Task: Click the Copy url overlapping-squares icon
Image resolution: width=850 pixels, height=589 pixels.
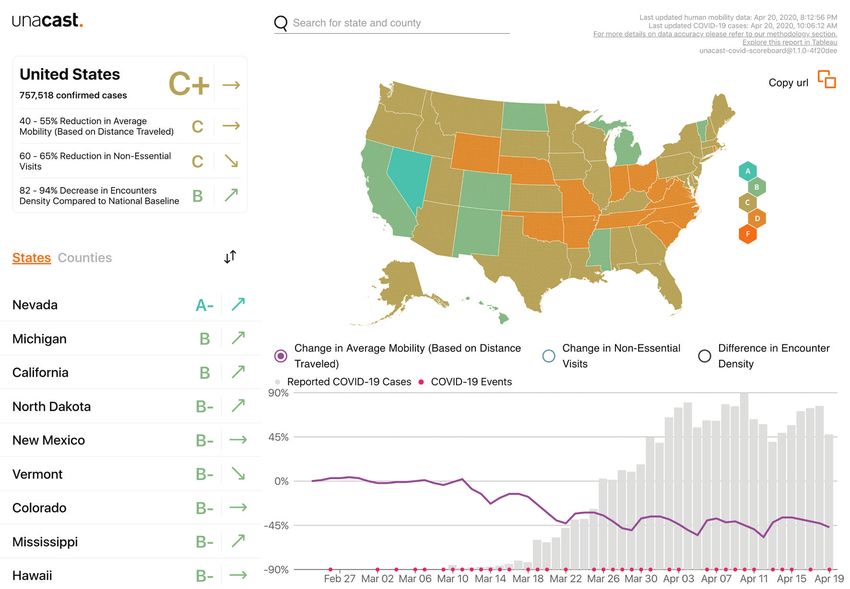Action: coord(827,80)
